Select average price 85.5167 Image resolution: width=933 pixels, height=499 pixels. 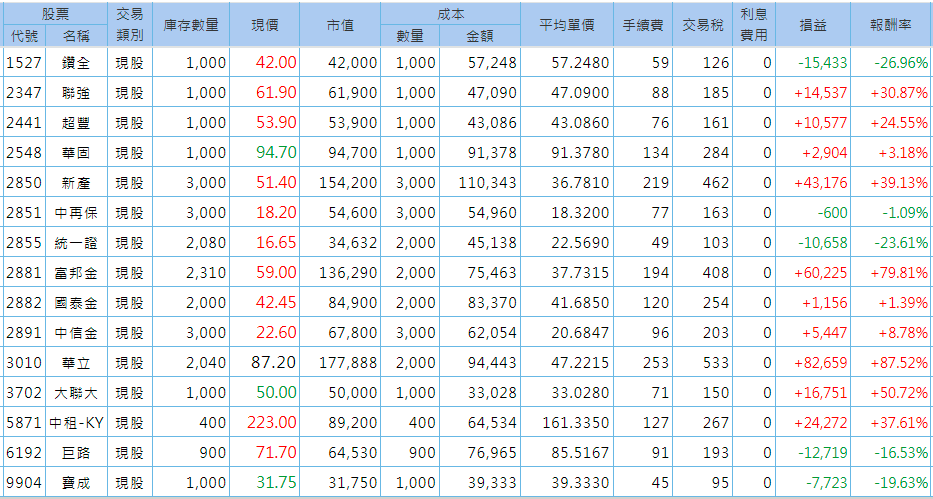pos(581,453)
